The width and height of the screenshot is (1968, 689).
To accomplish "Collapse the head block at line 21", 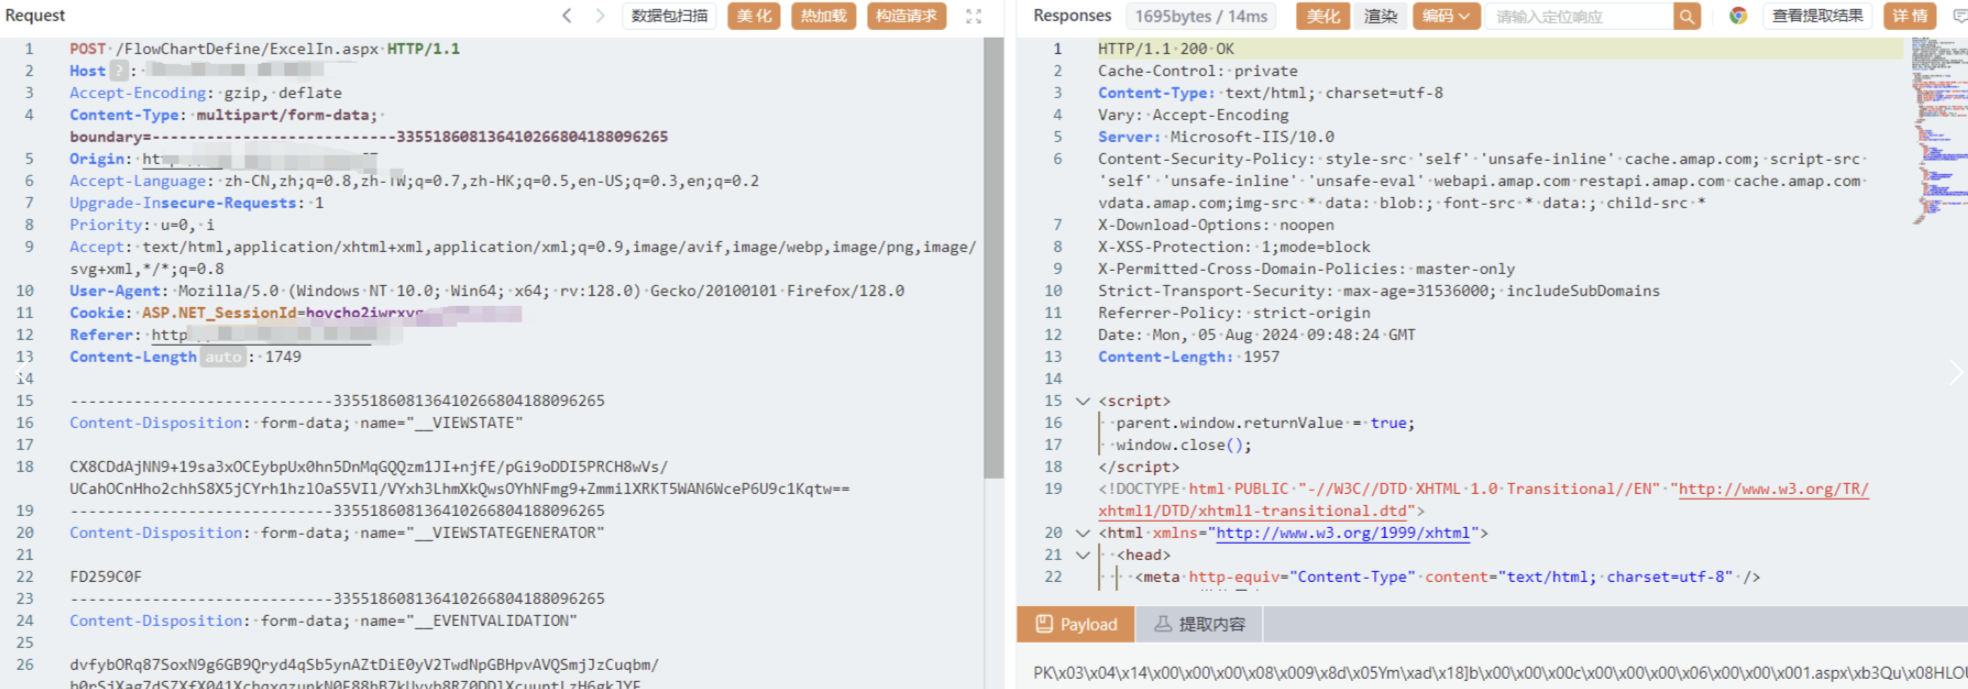I will (x=1082, y=555).
